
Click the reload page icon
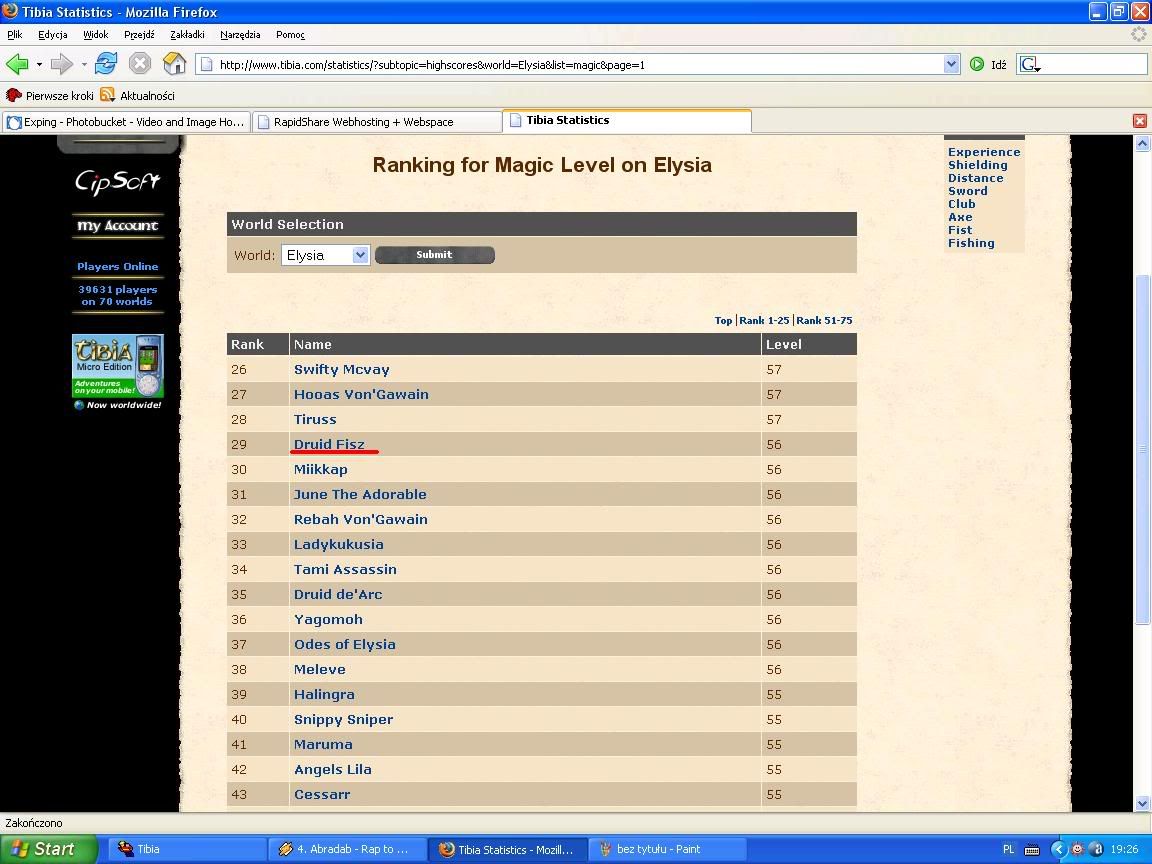106,64
